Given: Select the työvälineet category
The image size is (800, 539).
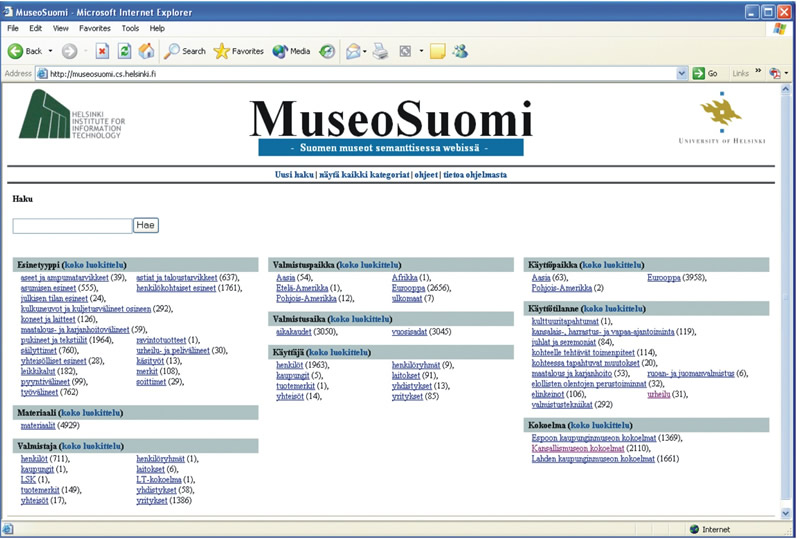Looking at the screenshot, I should (40, 392).
